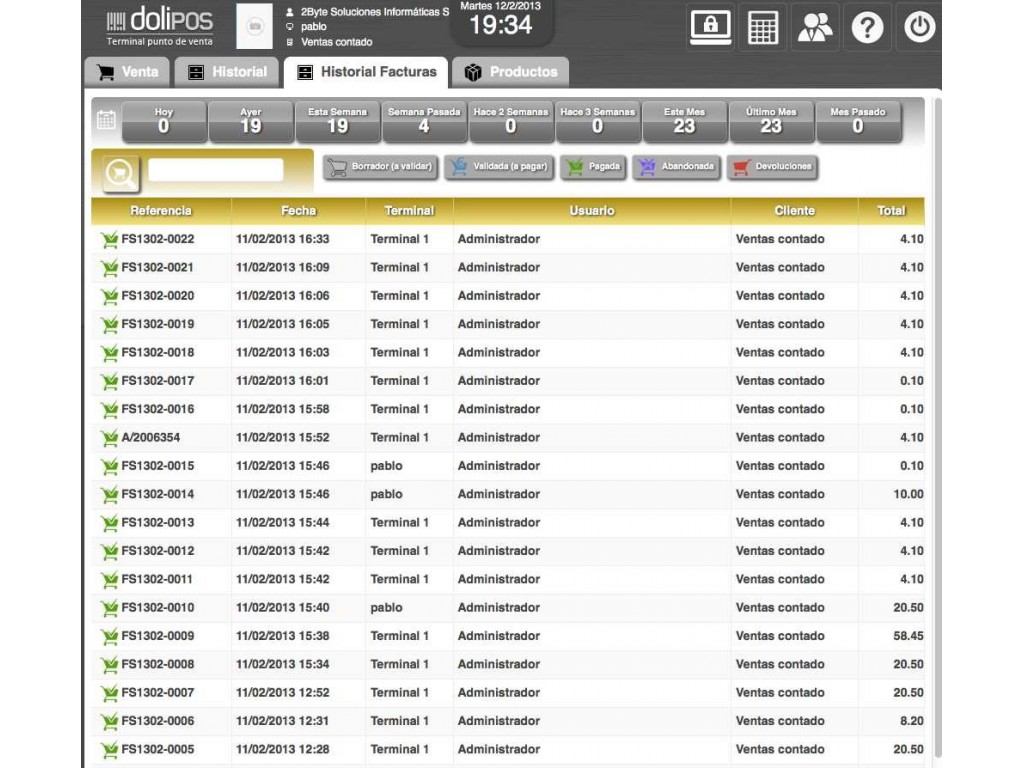Filter invoices by Ayer
The width and height of the screenshot is (1024, 768).
(x=251, y=121)
